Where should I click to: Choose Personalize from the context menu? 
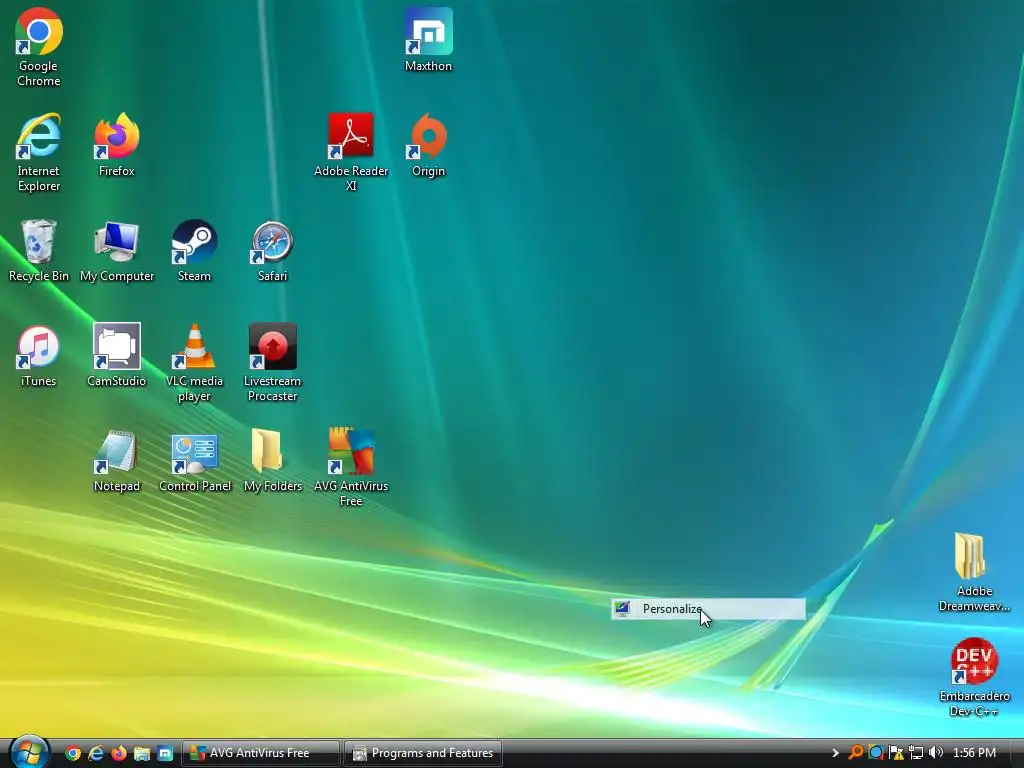click(709, 609)
